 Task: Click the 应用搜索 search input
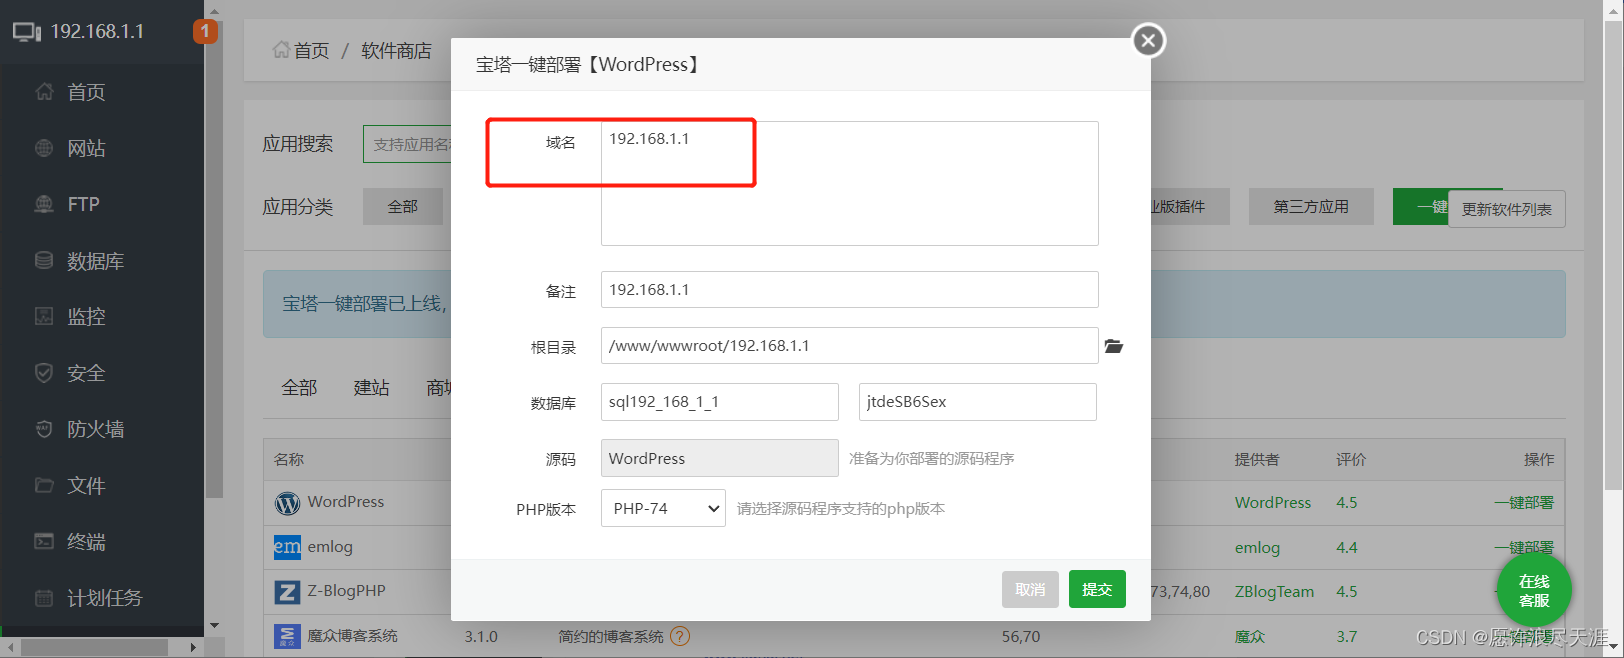[407, 144]
